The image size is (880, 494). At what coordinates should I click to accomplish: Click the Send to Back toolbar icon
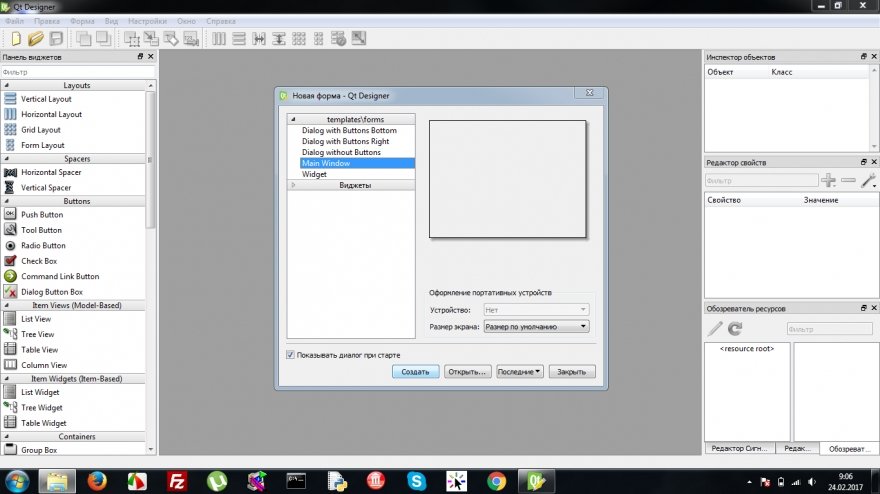click(x=84, y=39)
